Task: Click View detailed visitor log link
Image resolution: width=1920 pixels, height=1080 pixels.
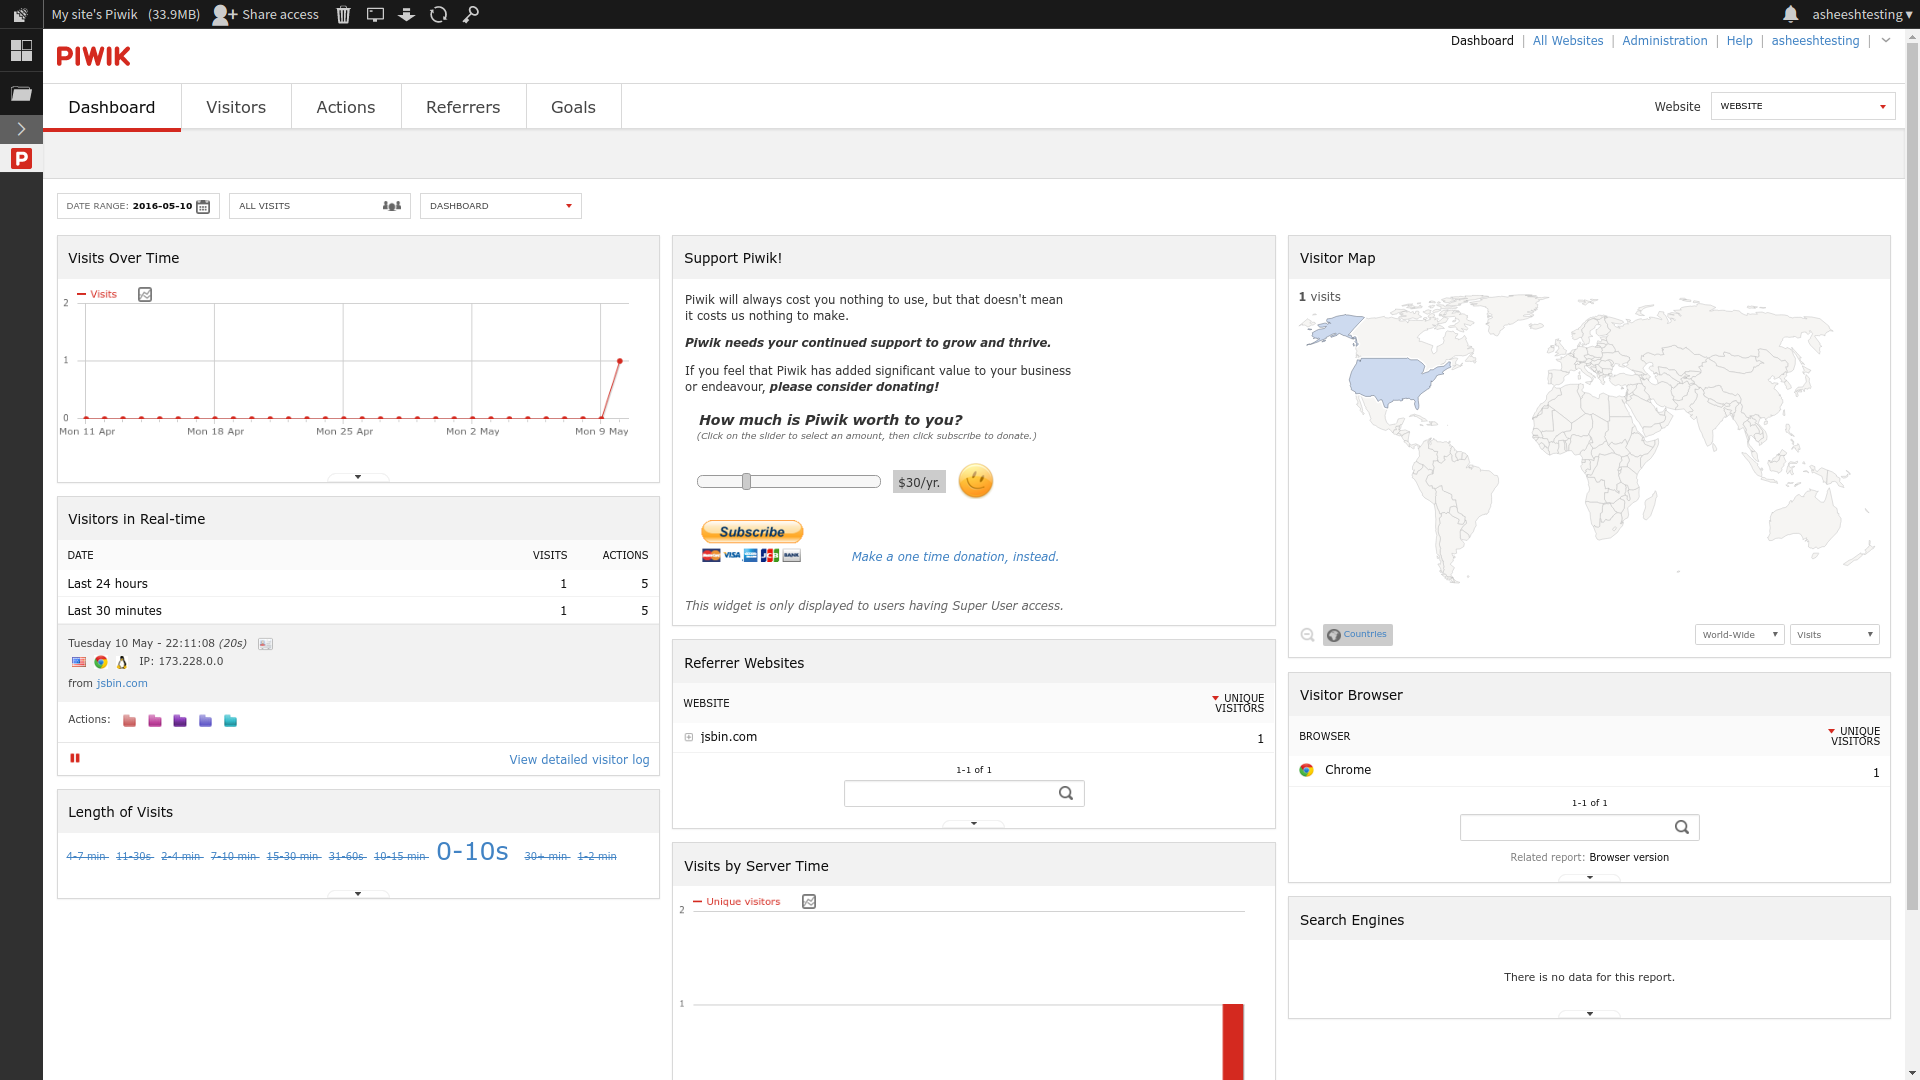Action: (x=579, y=758)
